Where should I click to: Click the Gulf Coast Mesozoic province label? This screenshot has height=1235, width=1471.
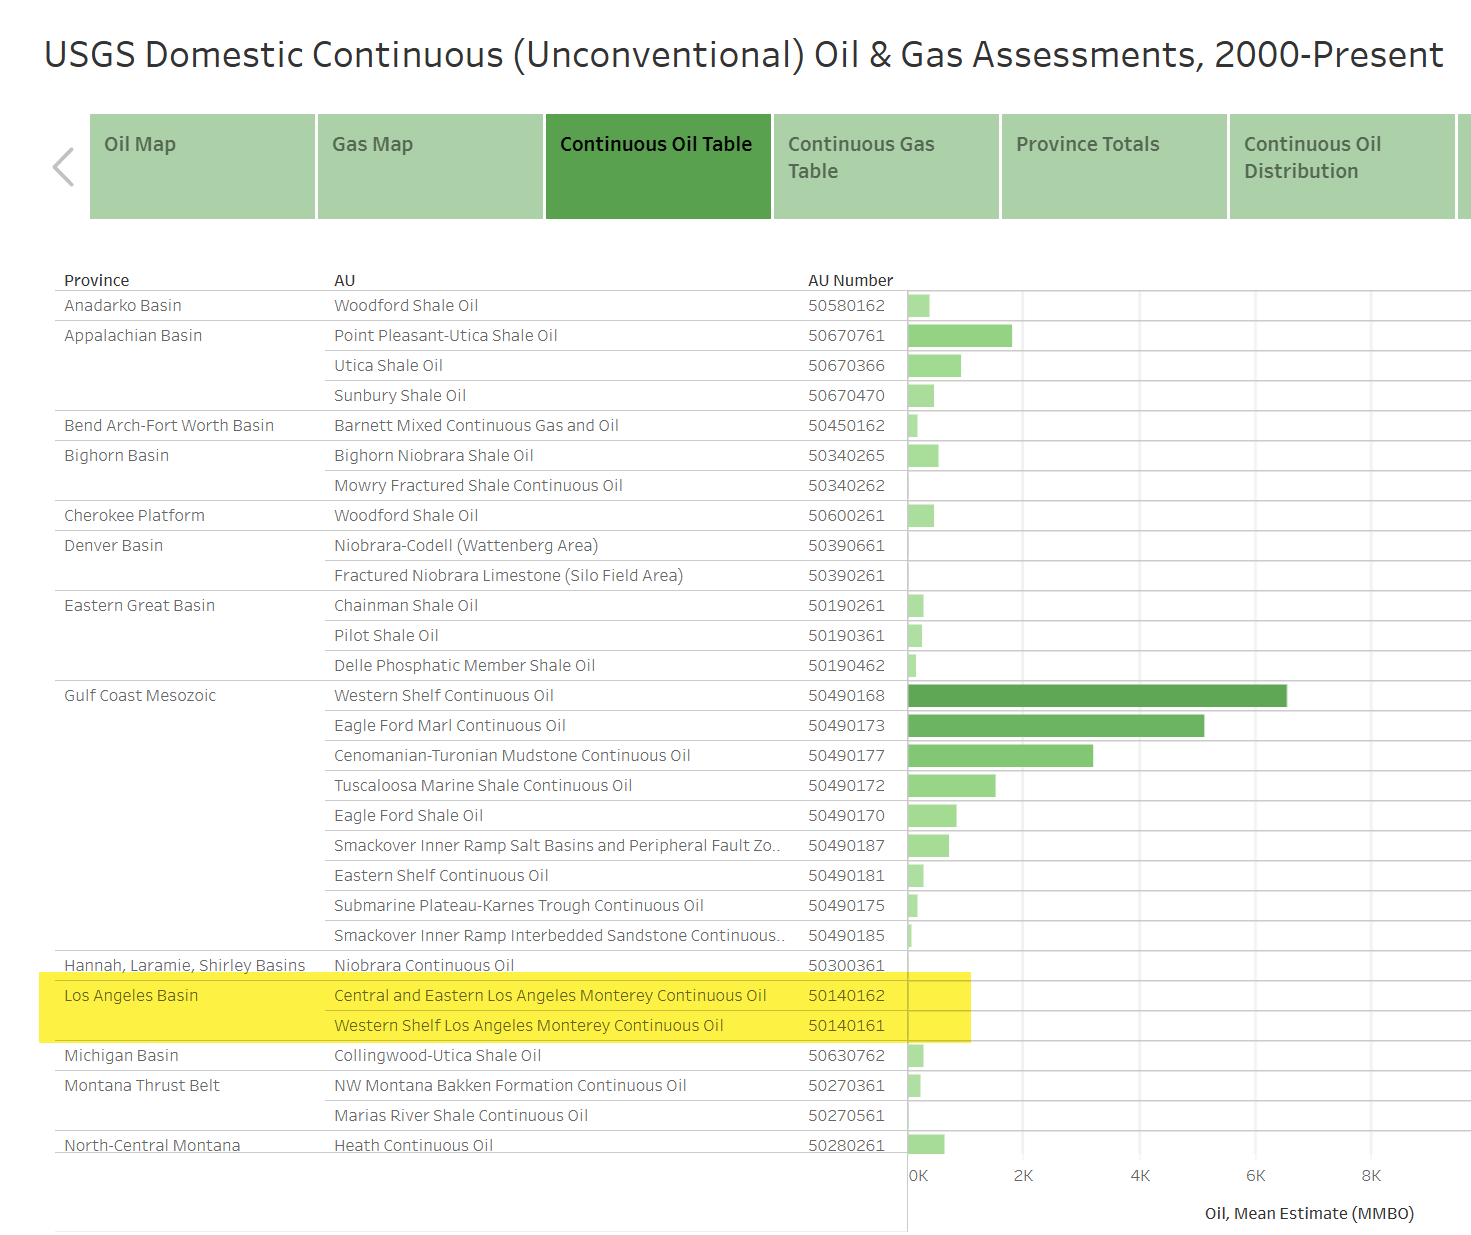coord(140,696)
